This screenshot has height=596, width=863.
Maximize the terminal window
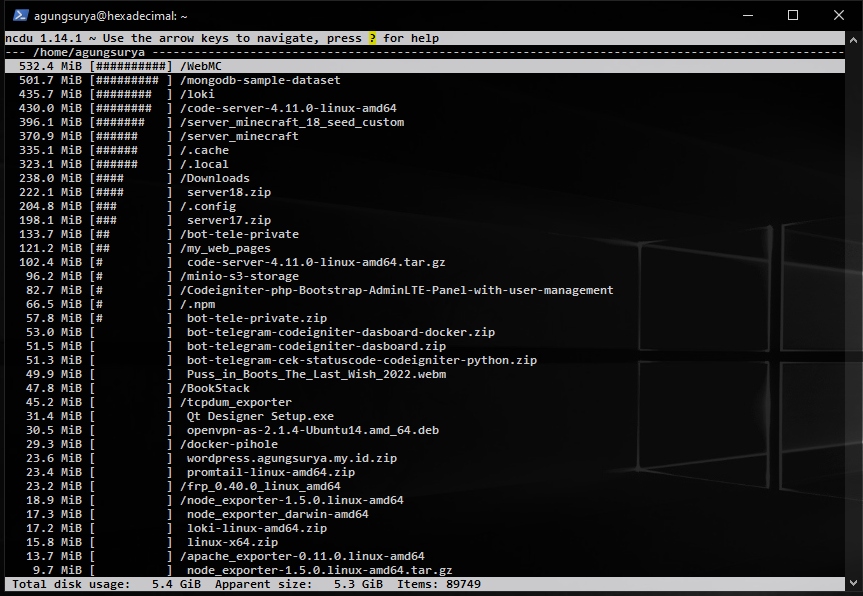[793, 16]
